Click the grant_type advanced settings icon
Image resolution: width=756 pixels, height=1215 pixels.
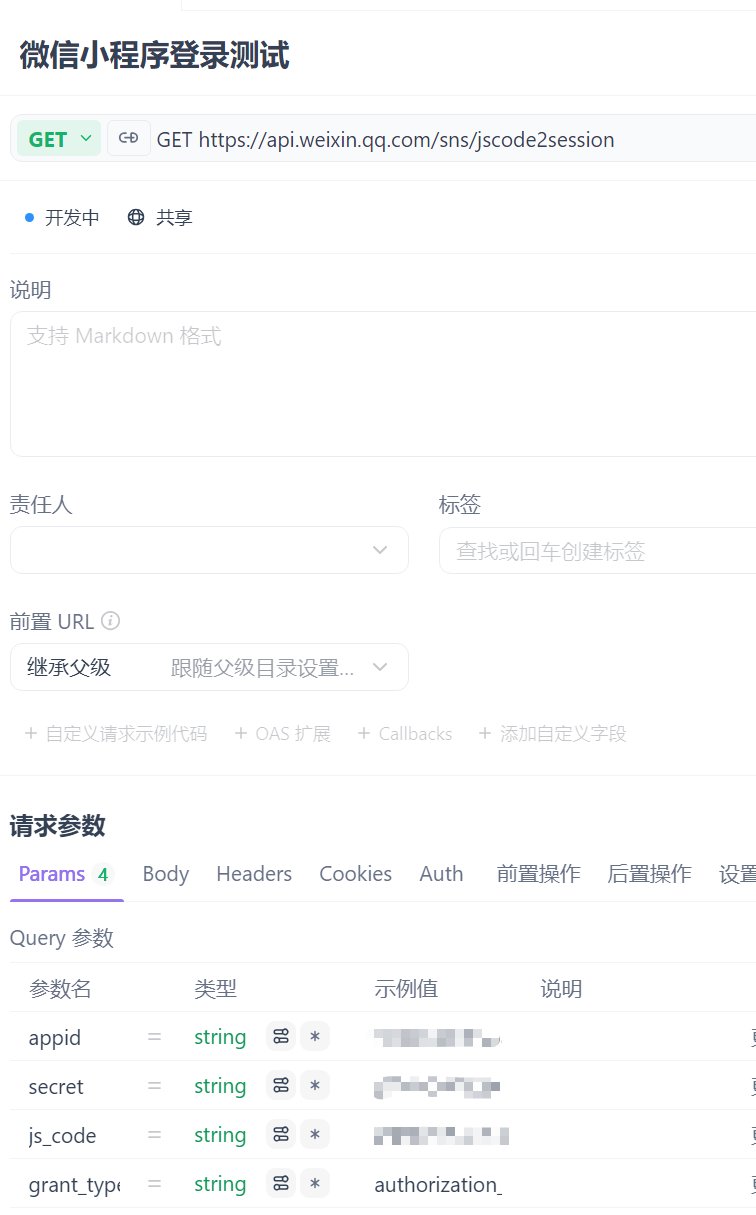tap(281, 1184)
